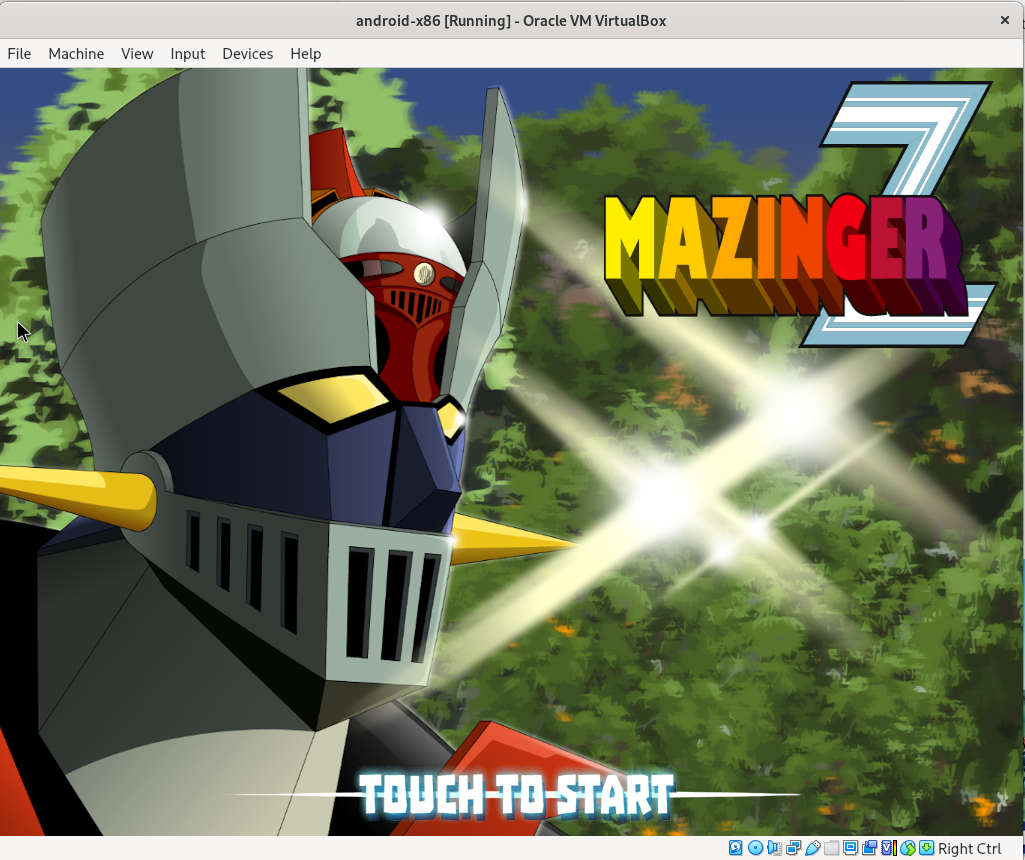
Task: Open the optical disk status icon
Action: [755, 848]
